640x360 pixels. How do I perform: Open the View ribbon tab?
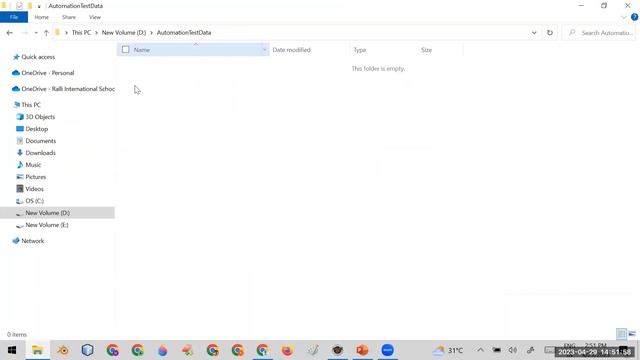click(95, 17)
